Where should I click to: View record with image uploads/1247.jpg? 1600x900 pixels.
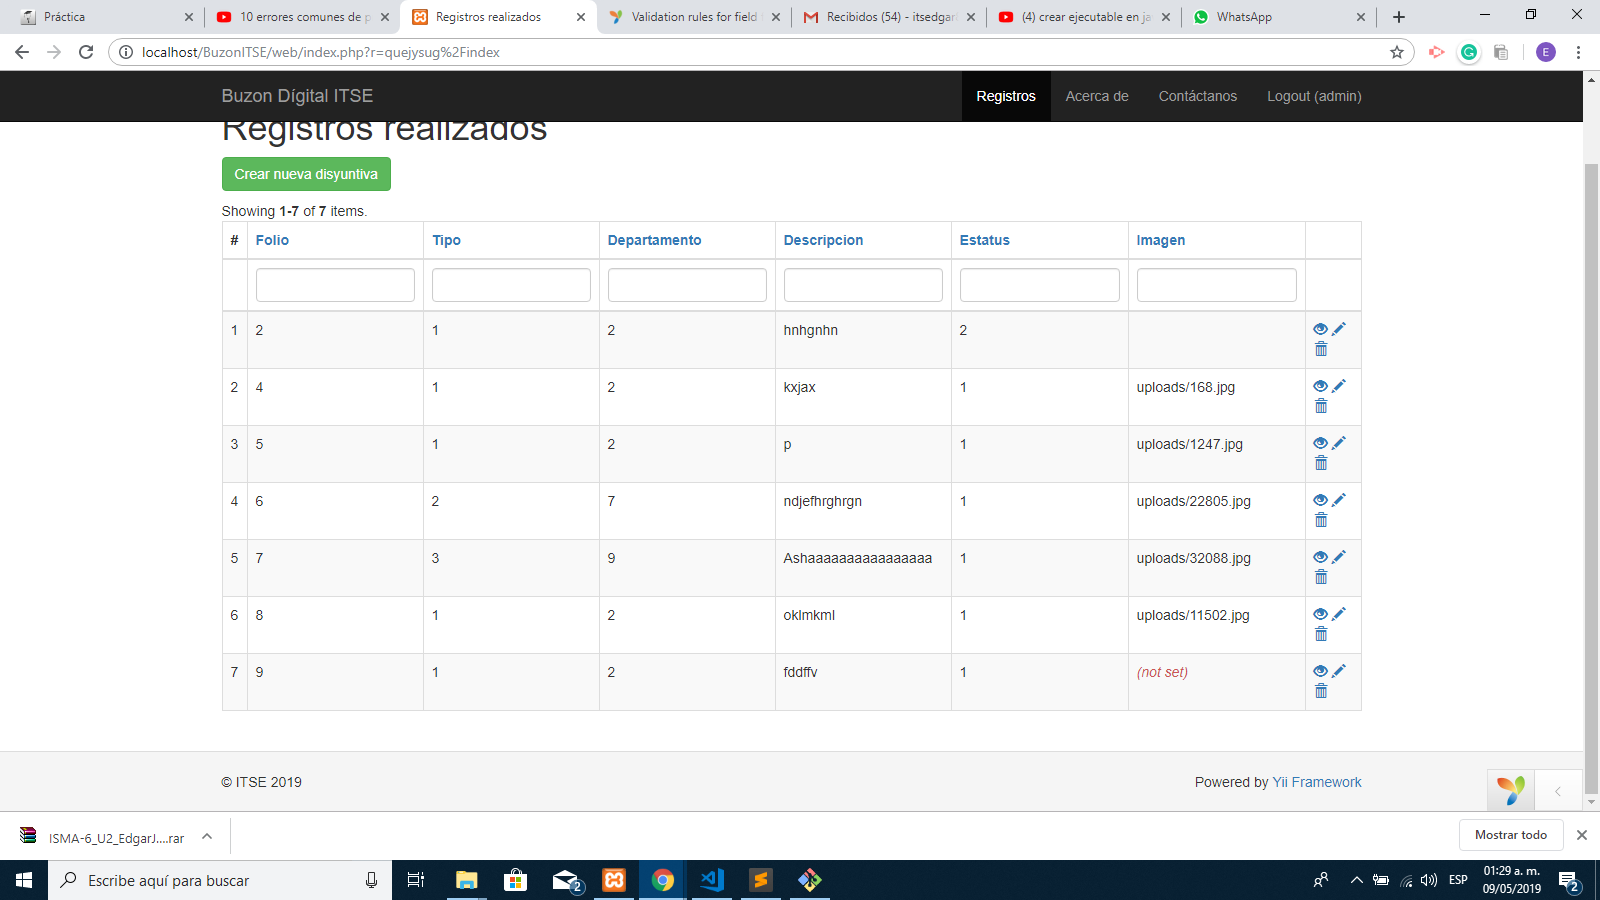(1320, 443)
